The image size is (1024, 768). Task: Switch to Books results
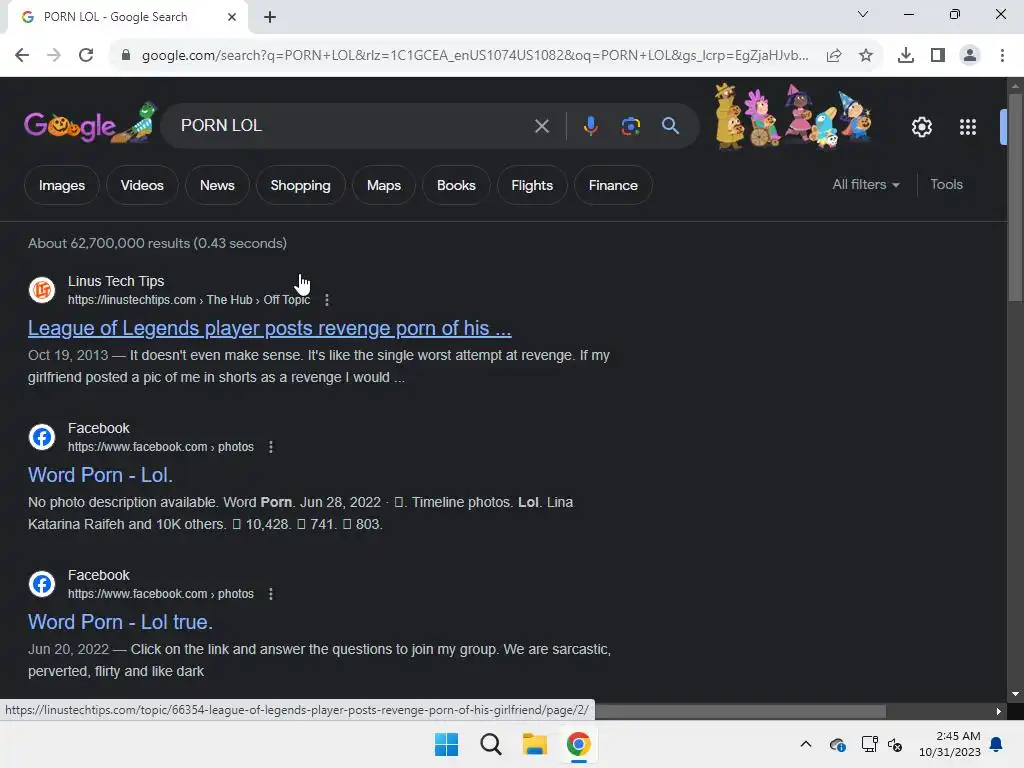click(x=456, y=185)
